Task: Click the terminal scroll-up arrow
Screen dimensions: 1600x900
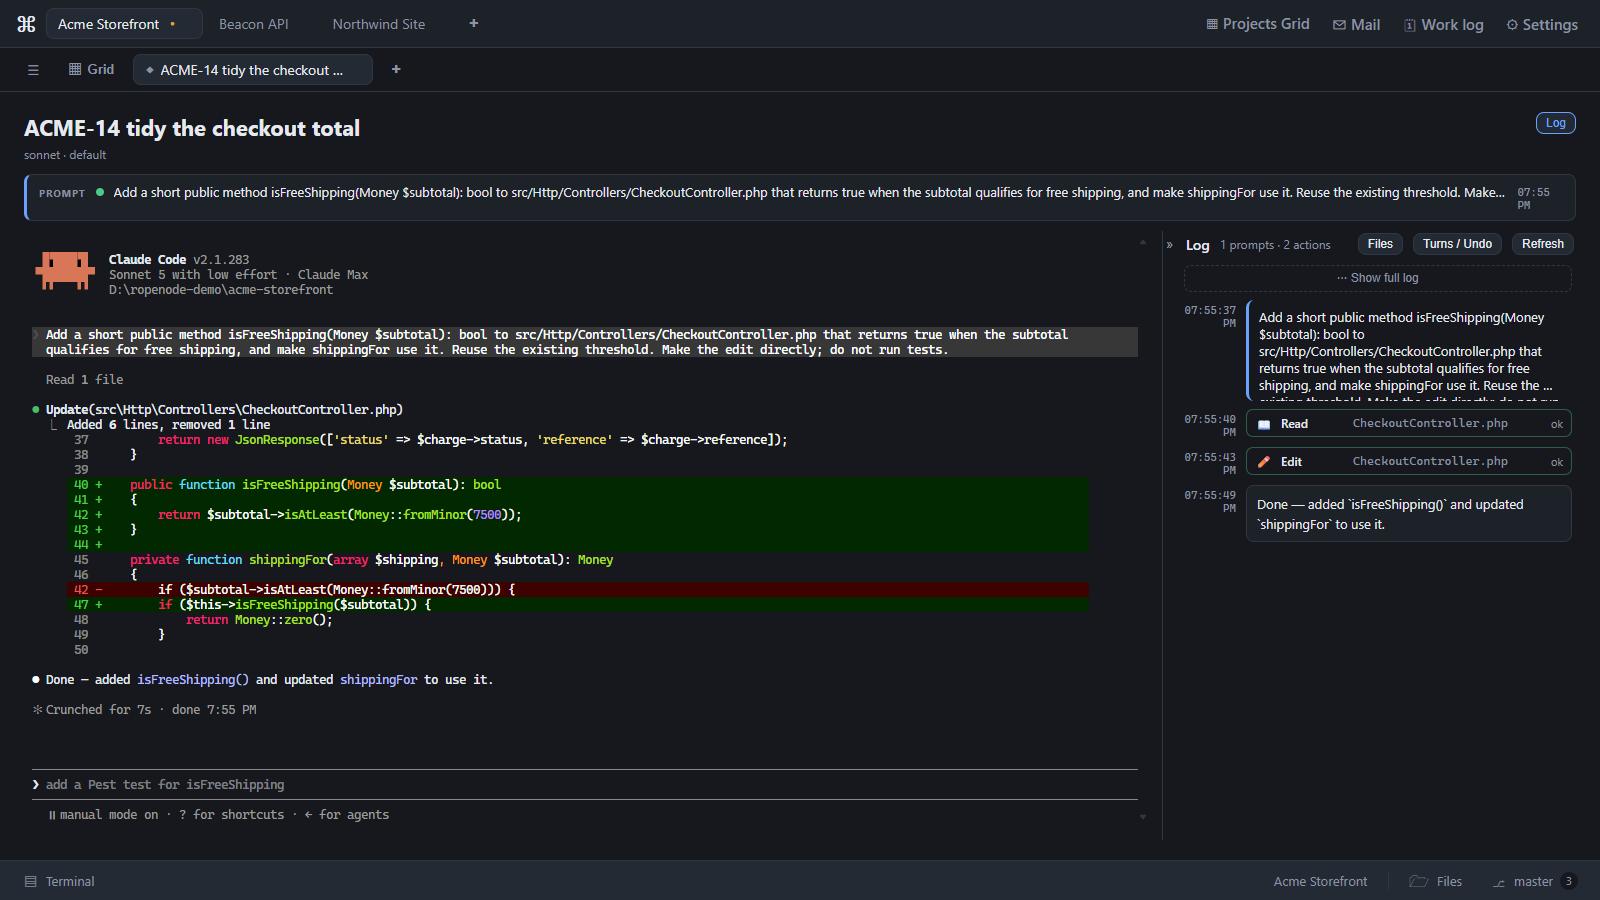Action: tap(1143, 243)
